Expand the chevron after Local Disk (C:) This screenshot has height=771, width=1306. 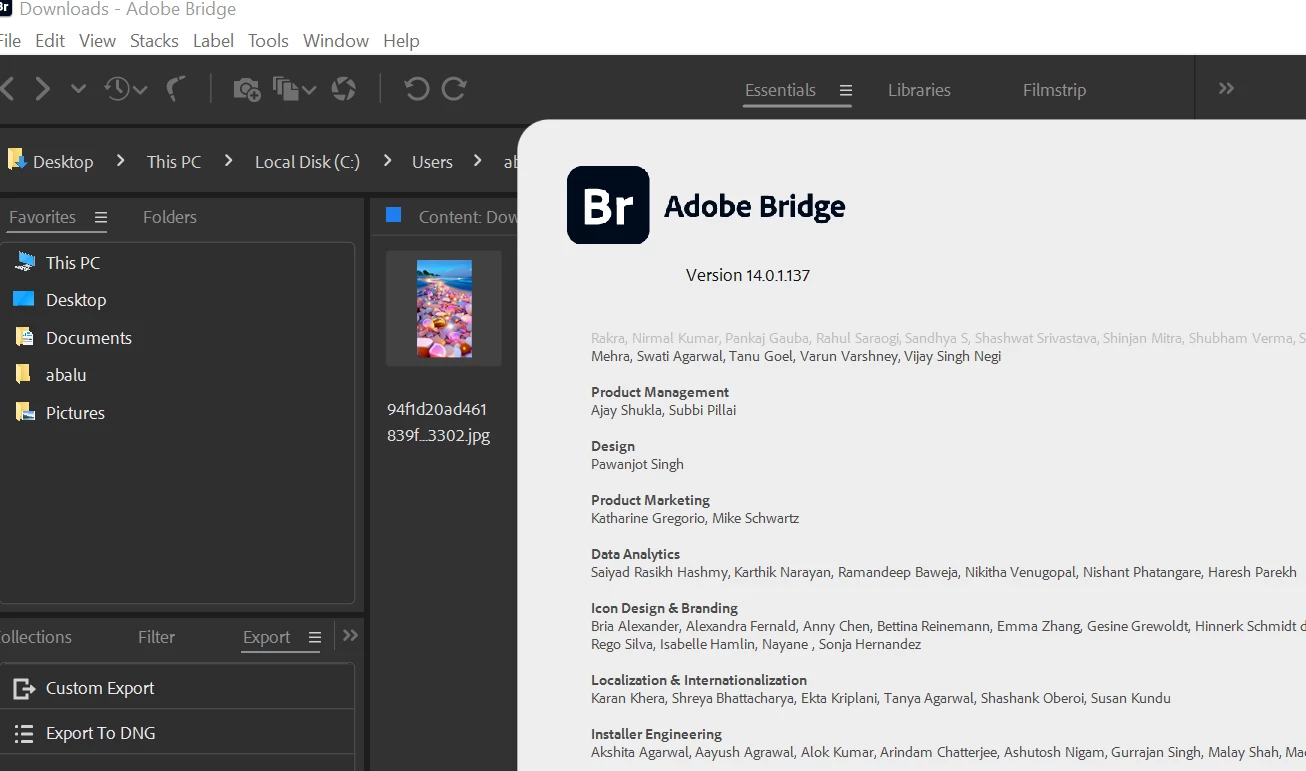click(x=387, y=160)
